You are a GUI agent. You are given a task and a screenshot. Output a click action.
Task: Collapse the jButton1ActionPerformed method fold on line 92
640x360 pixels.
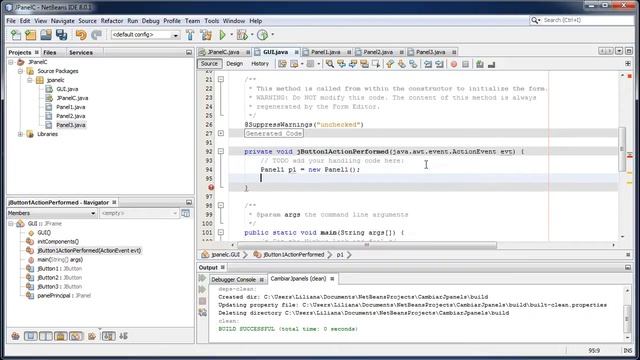point(221,151)
